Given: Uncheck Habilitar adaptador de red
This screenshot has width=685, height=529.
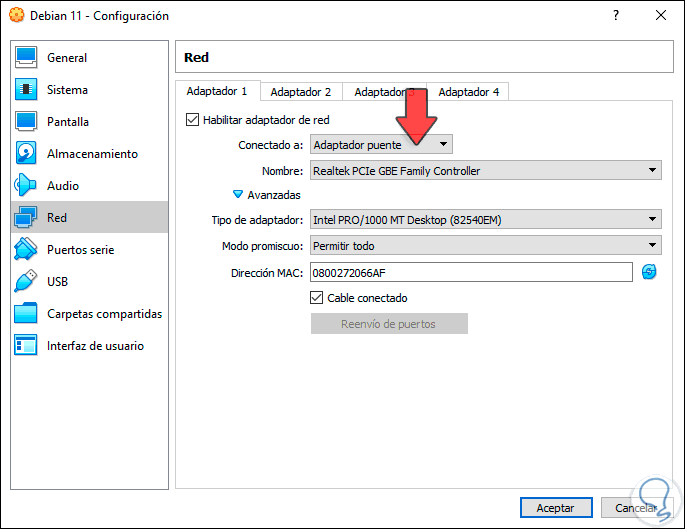Looking at the screenshot, I should click(193, 119).
